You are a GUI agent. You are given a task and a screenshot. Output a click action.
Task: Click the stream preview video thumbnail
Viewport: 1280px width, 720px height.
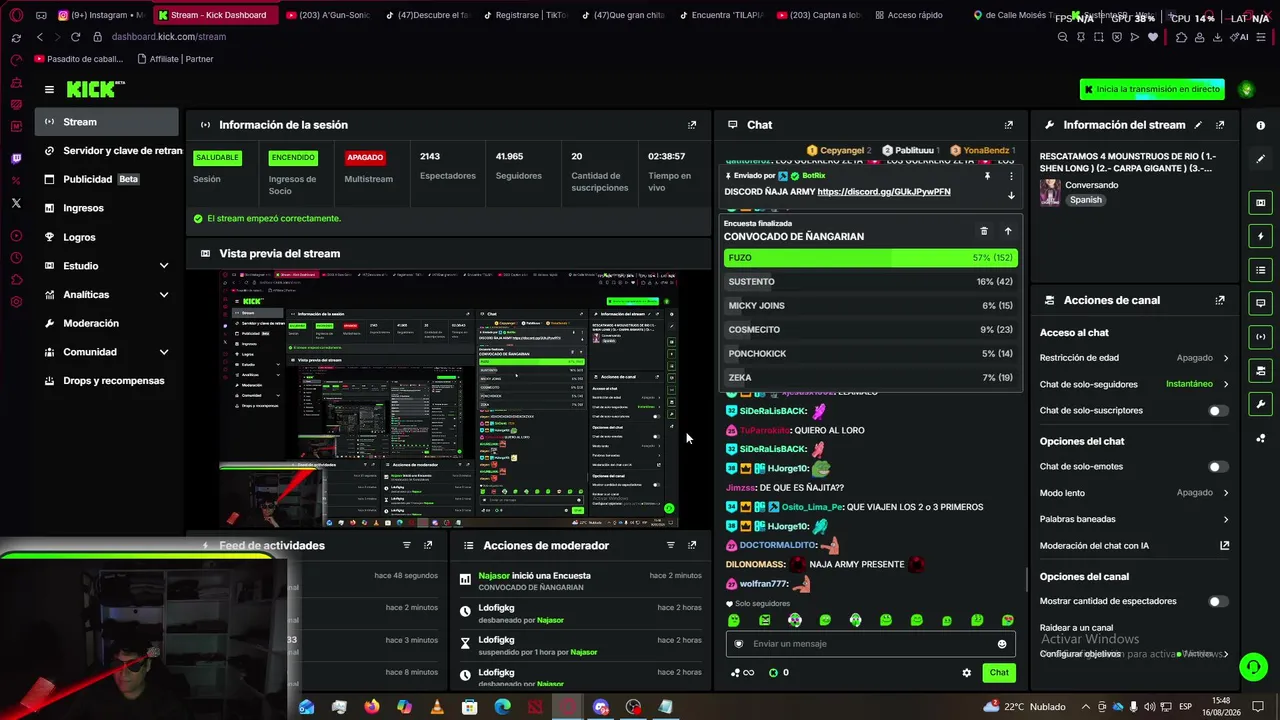tap(449, 399)
